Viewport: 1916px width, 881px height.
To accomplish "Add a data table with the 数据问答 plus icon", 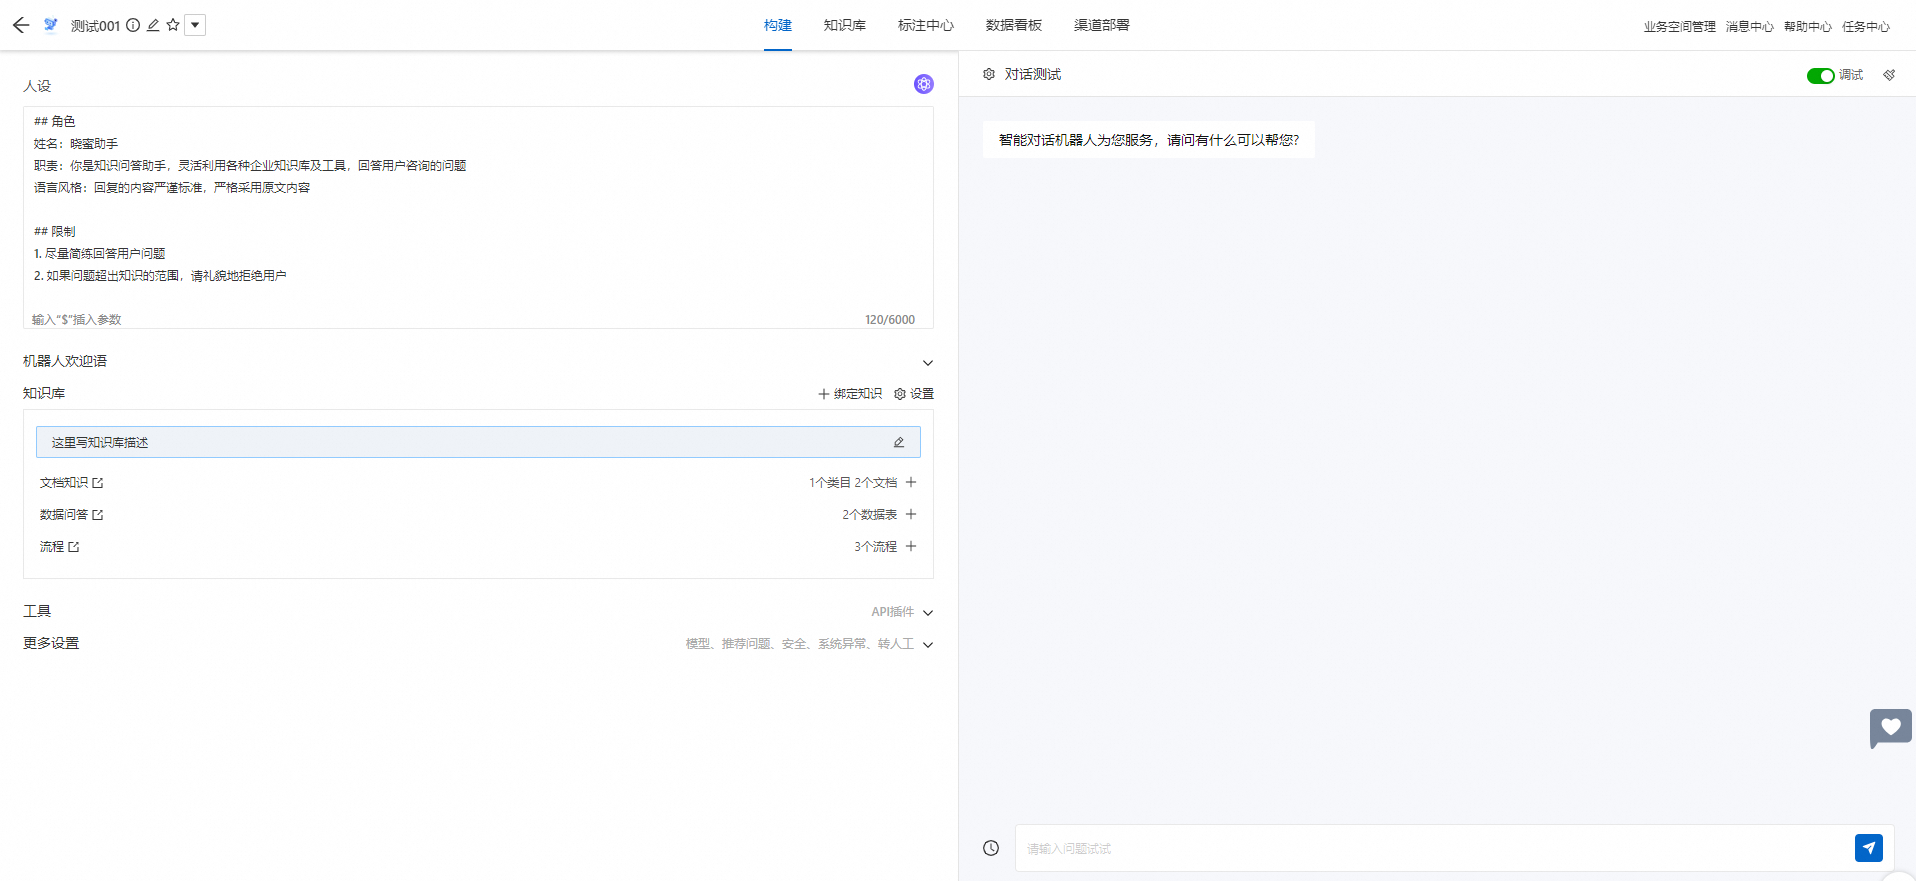I will point(911,514).
